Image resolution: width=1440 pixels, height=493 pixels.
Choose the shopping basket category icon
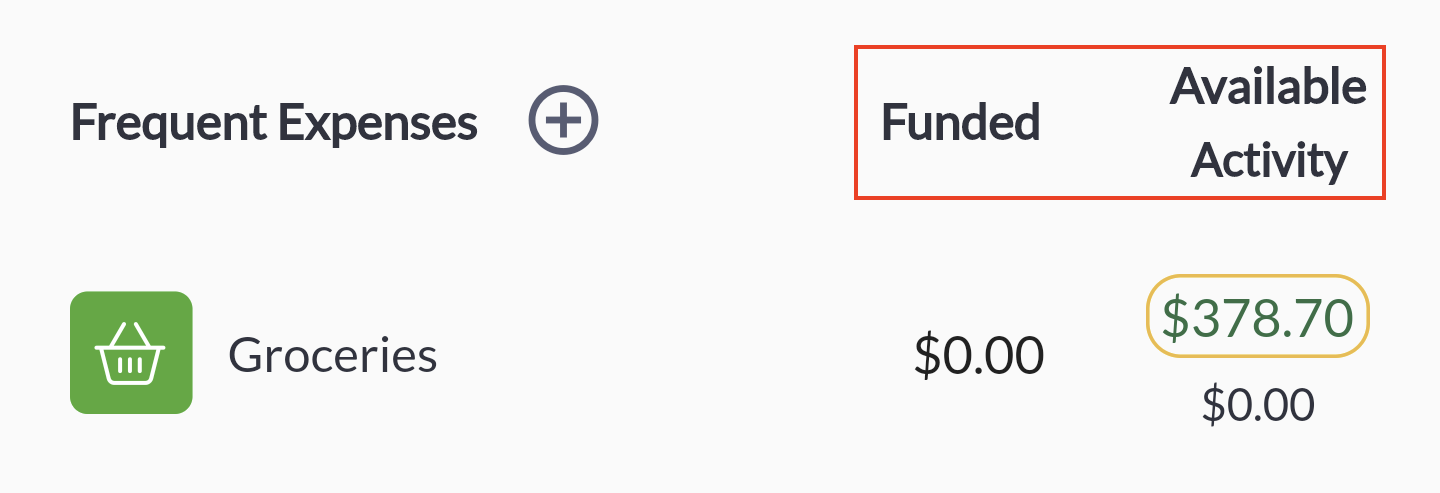point(131,352)
